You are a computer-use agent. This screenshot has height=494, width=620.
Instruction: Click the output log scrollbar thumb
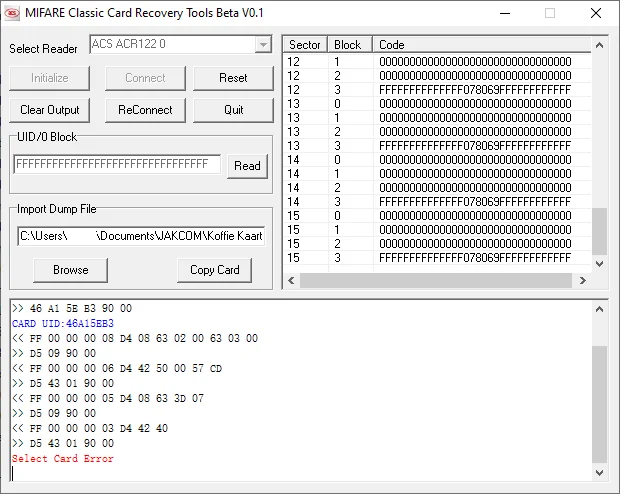coord(599,404)
